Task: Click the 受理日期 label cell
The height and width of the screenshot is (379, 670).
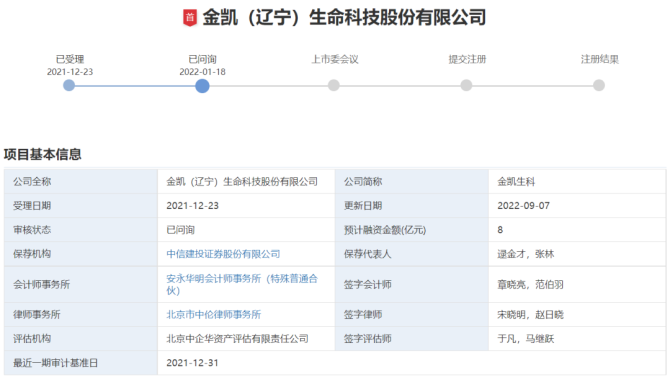Action: pyautogui.click(x=81, y=206)
